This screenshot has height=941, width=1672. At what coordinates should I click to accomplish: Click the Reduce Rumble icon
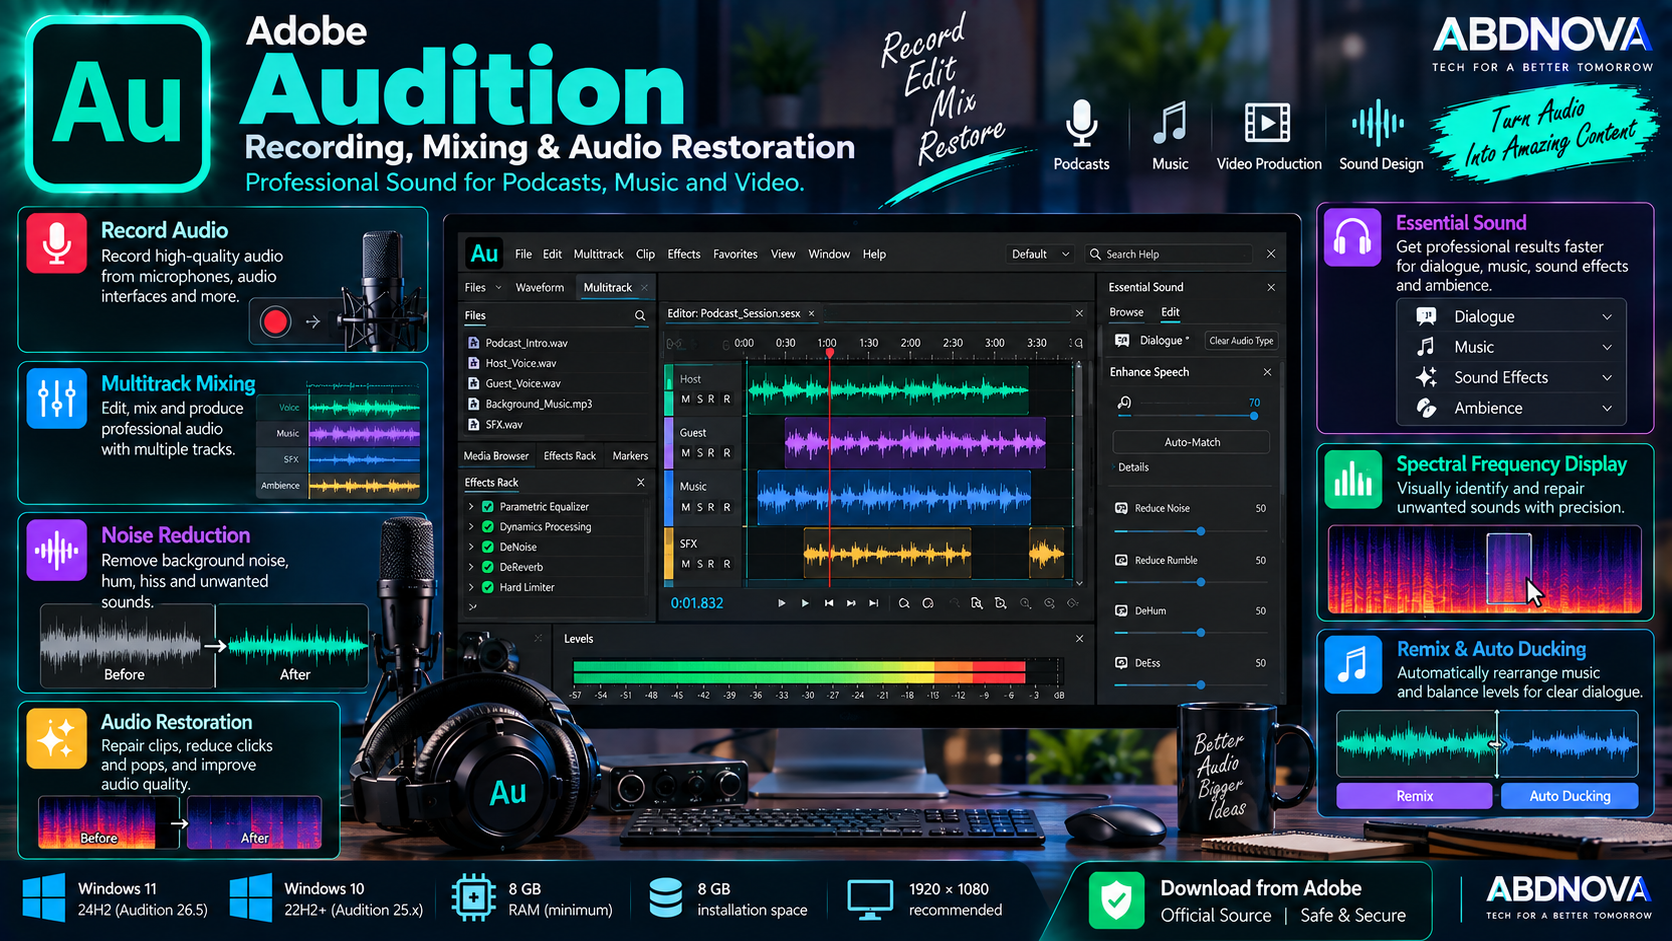[1121, 560]
